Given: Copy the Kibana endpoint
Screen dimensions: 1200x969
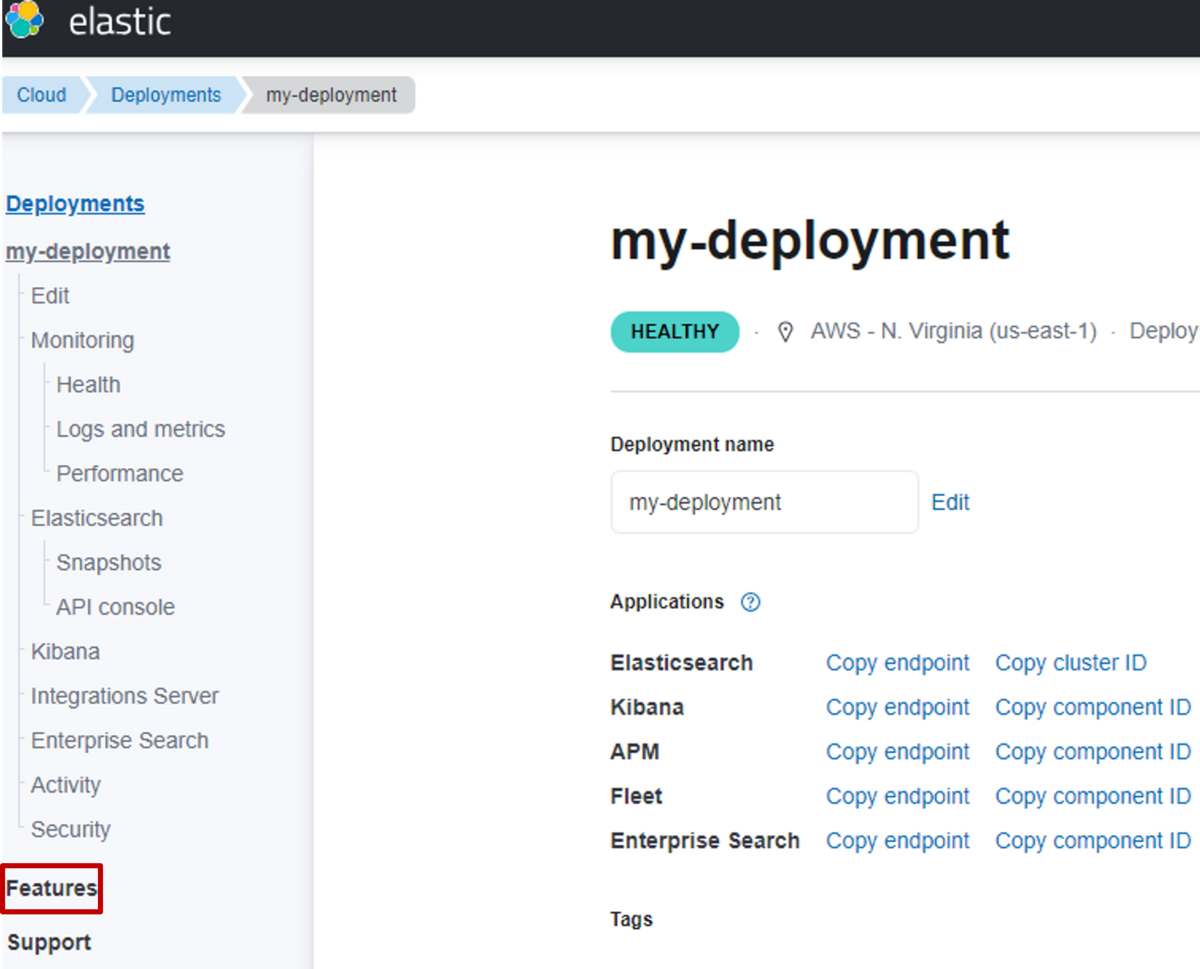Looking at the screenshot, I should (897, 707).
